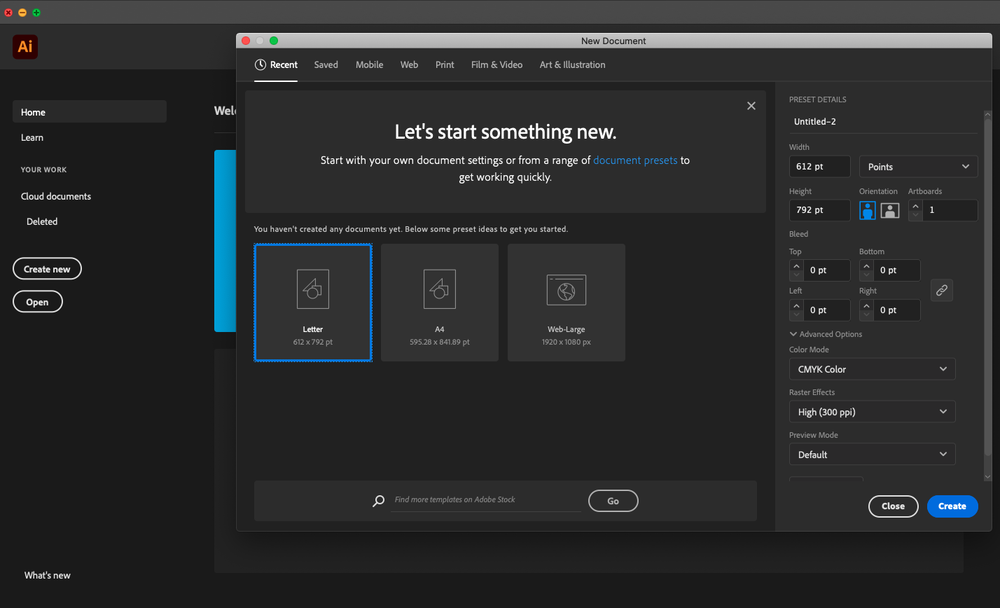Open the Art & Illustration tab

pyautogui.click(x=572, y=65)
